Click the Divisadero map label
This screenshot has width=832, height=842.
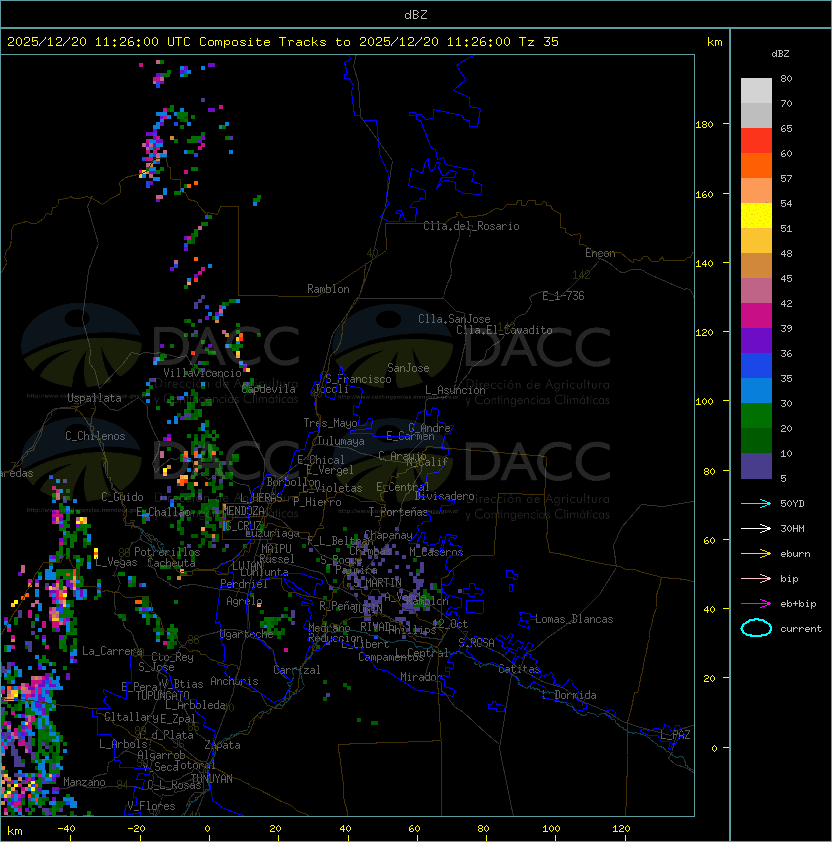coord(445,496)
